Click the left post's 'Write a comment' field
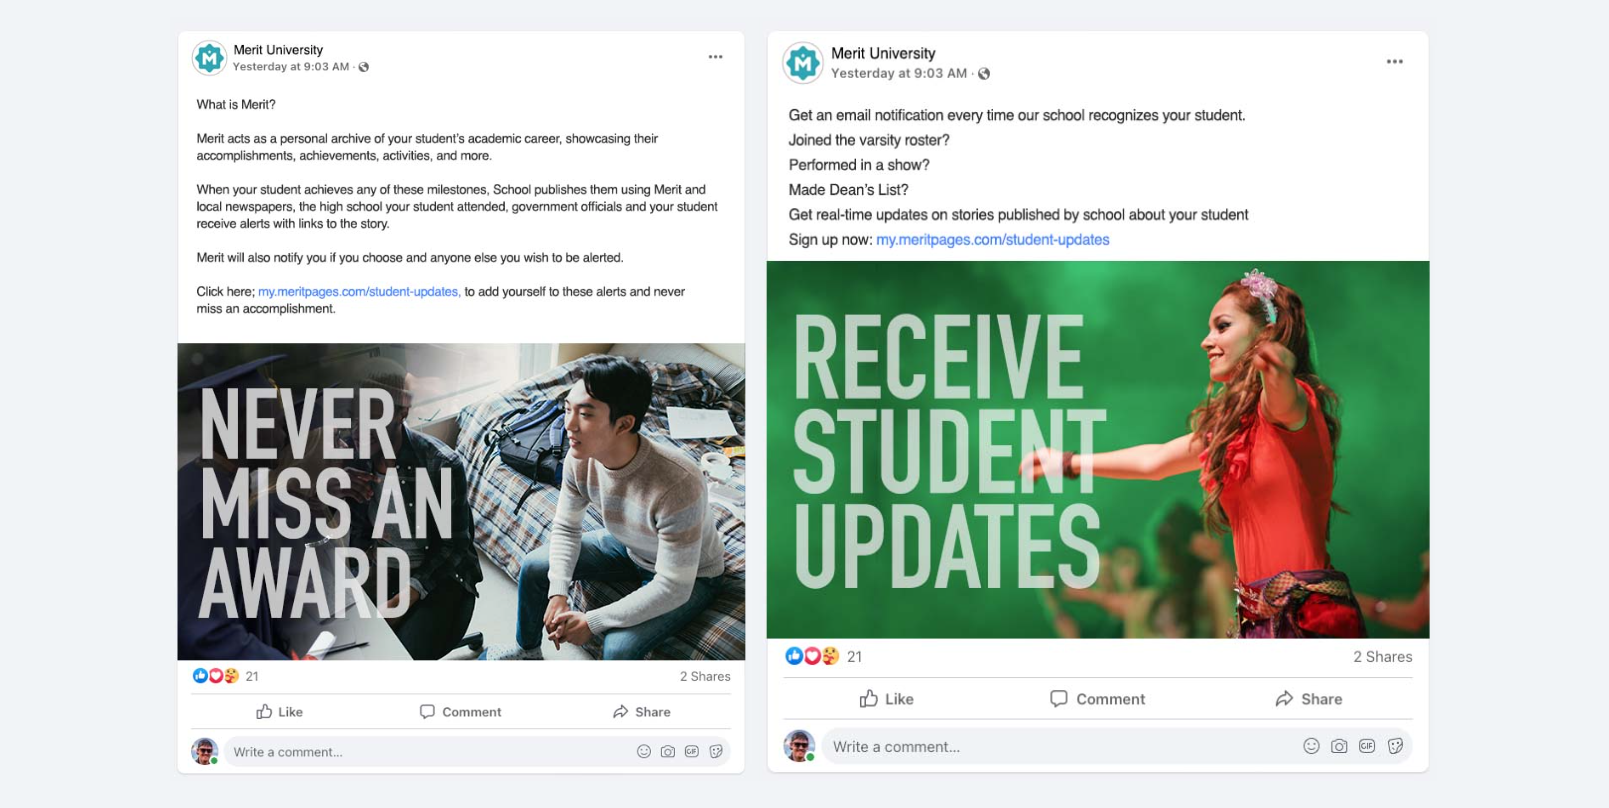 [420, 752]
